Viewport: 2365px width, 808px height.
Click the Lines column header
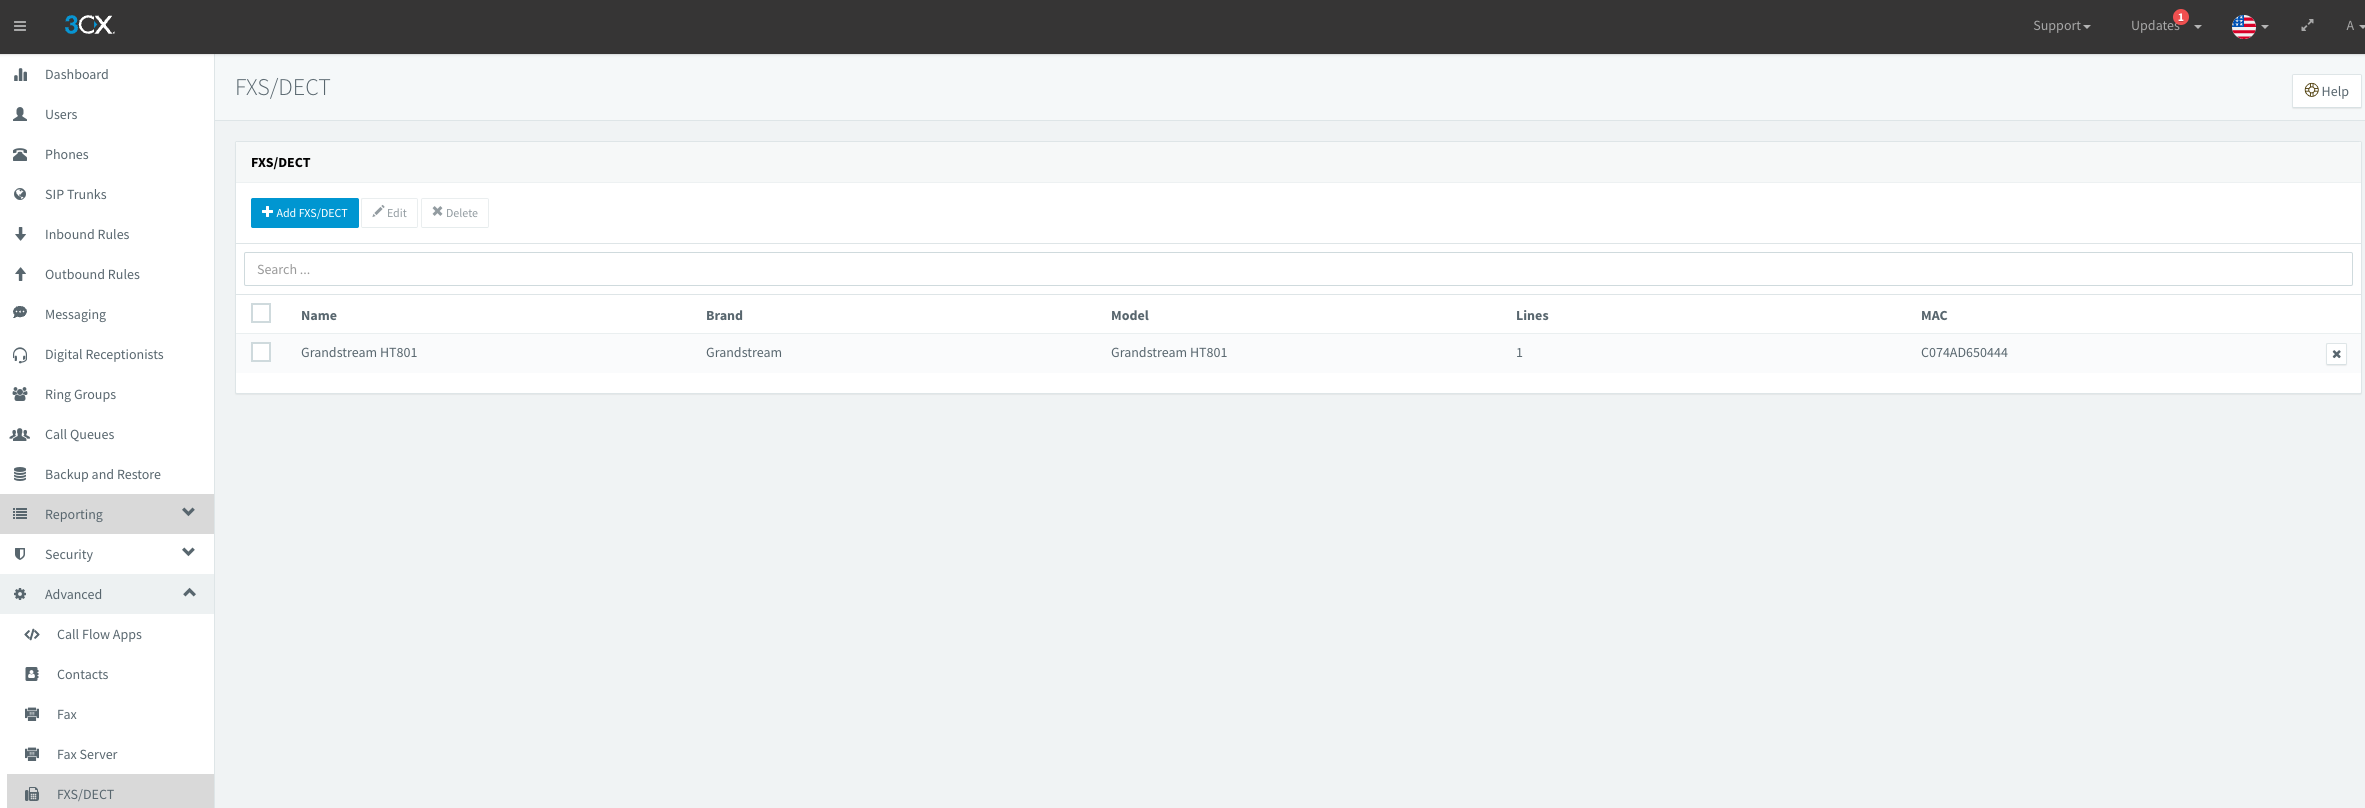(x=1532, y=315)
